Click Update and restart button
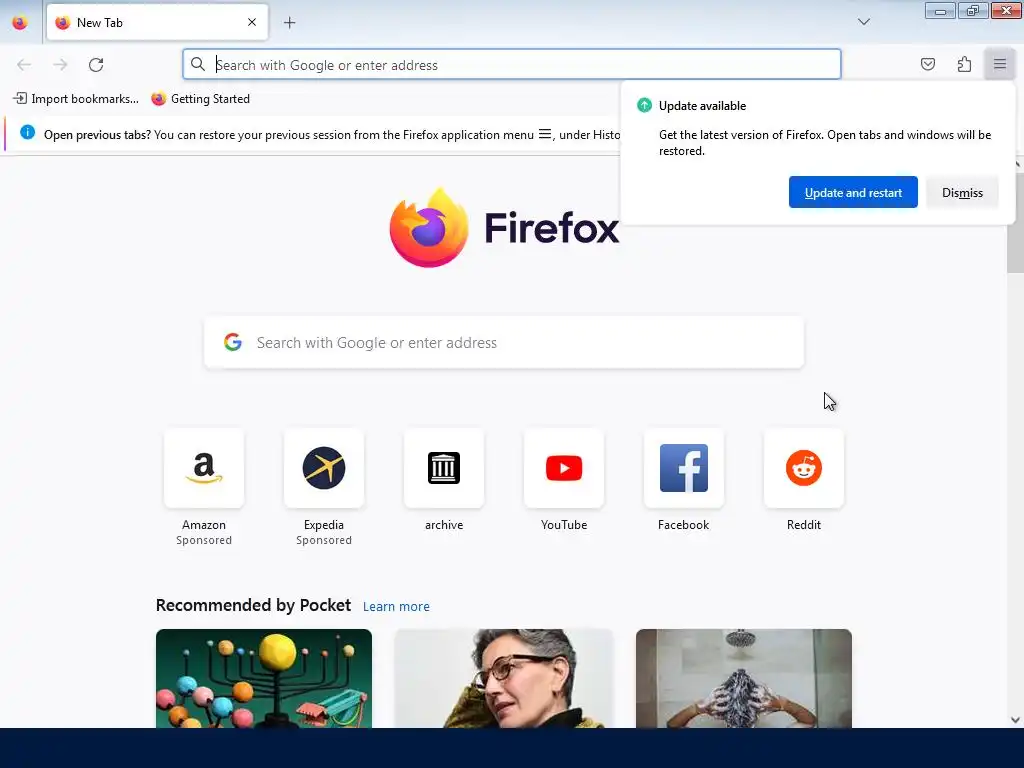The image size is (1024, 768). (x=853, y=192)
